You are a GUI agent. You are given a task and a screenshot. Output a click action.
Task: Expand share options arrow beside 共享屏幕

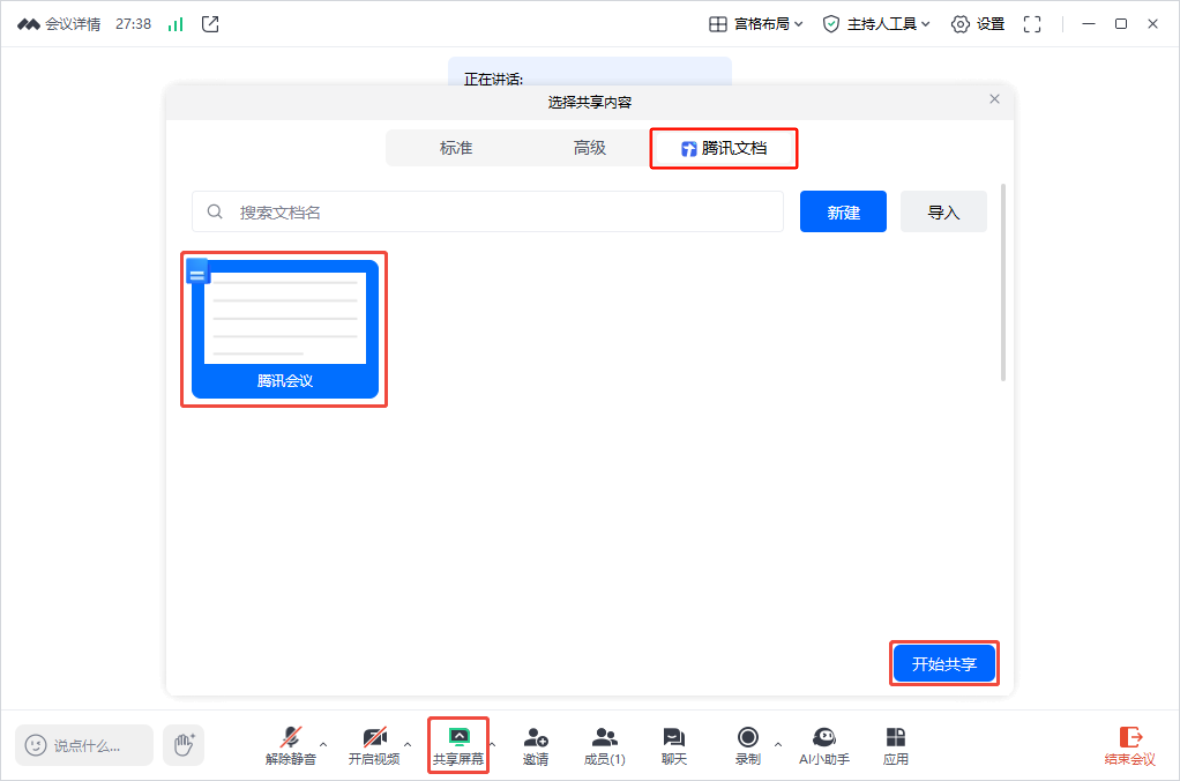(492, 744)
